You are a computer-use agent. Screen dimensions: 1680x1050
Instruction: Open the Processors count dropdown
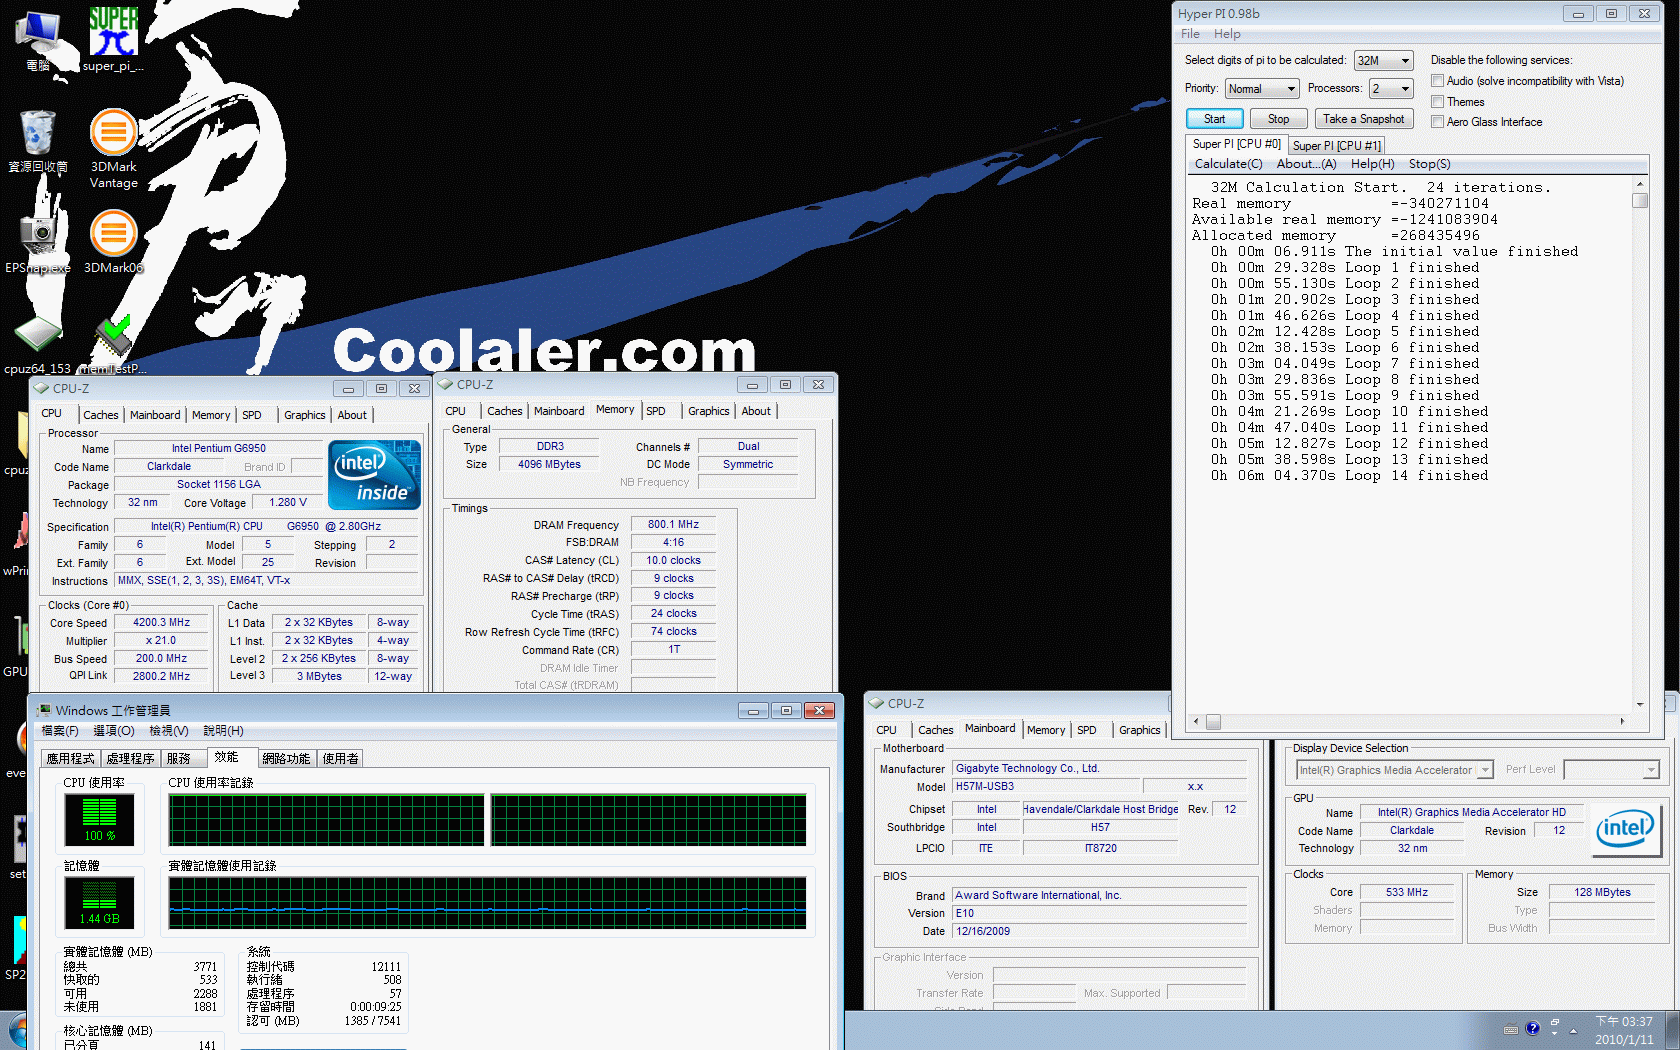pyautogui.click(x=1391, y=89)
